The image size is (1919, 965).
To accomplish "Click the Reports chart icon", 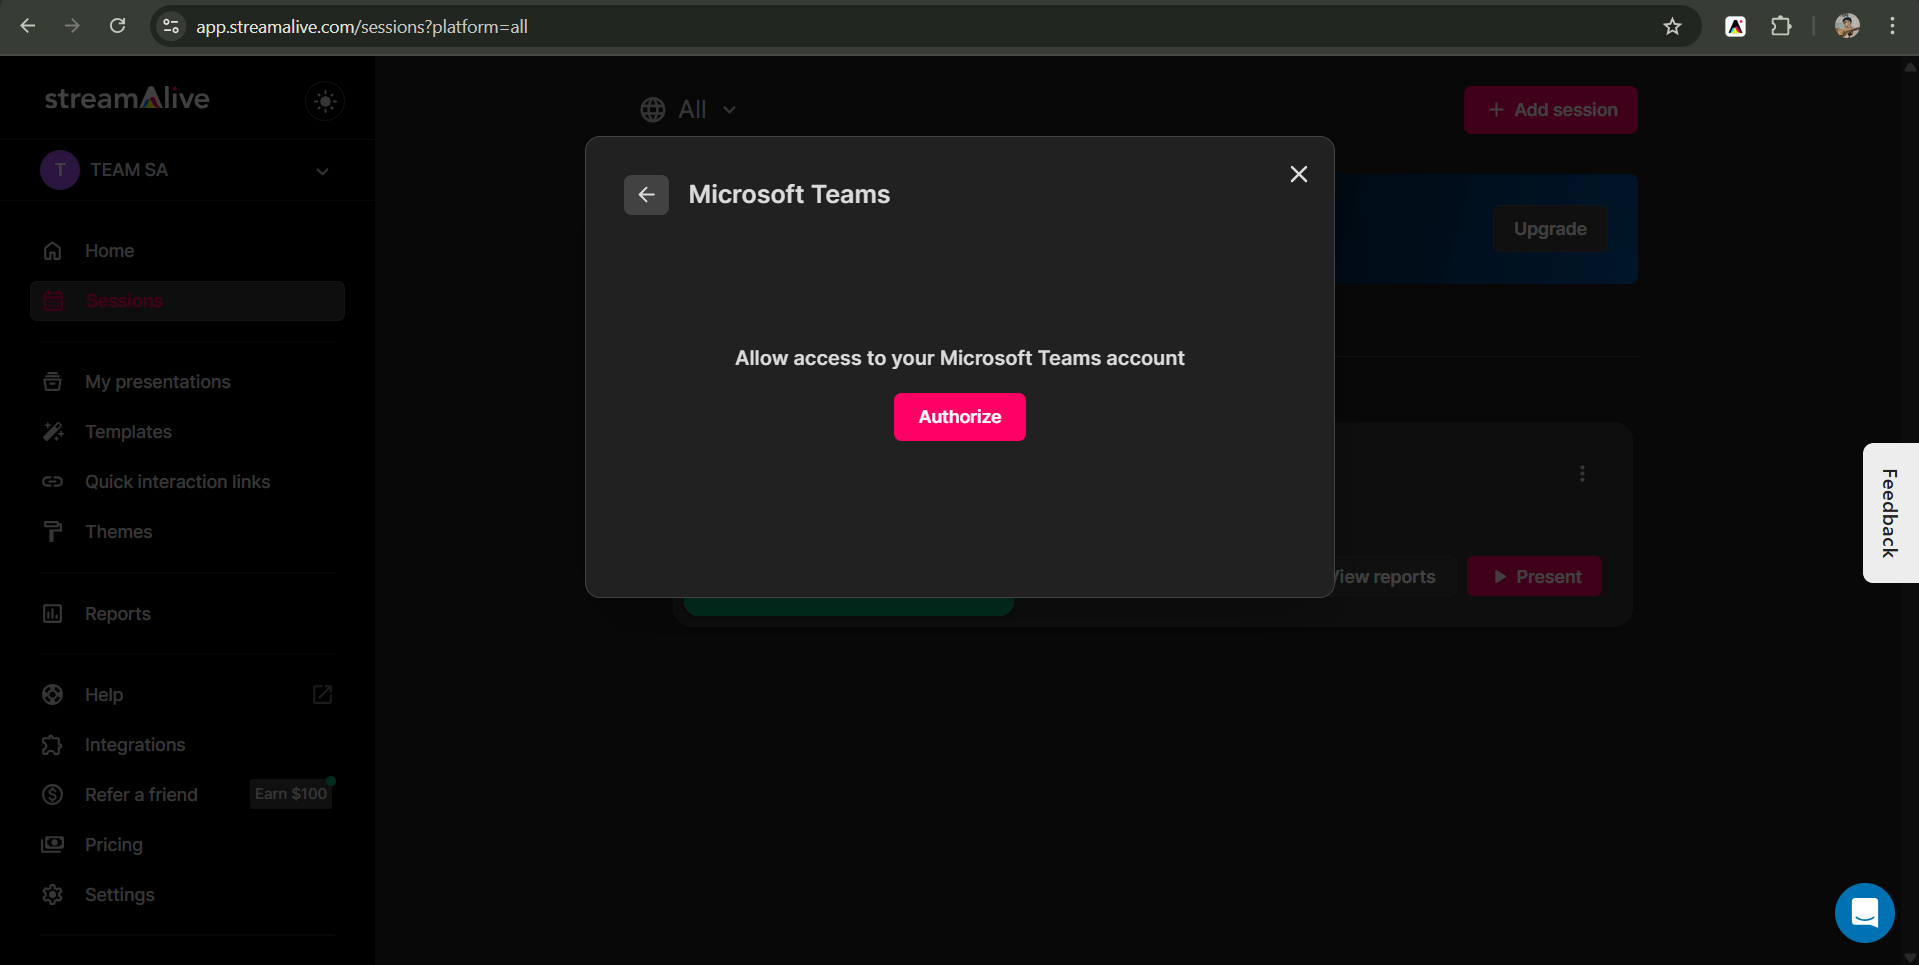I will 53,614.
